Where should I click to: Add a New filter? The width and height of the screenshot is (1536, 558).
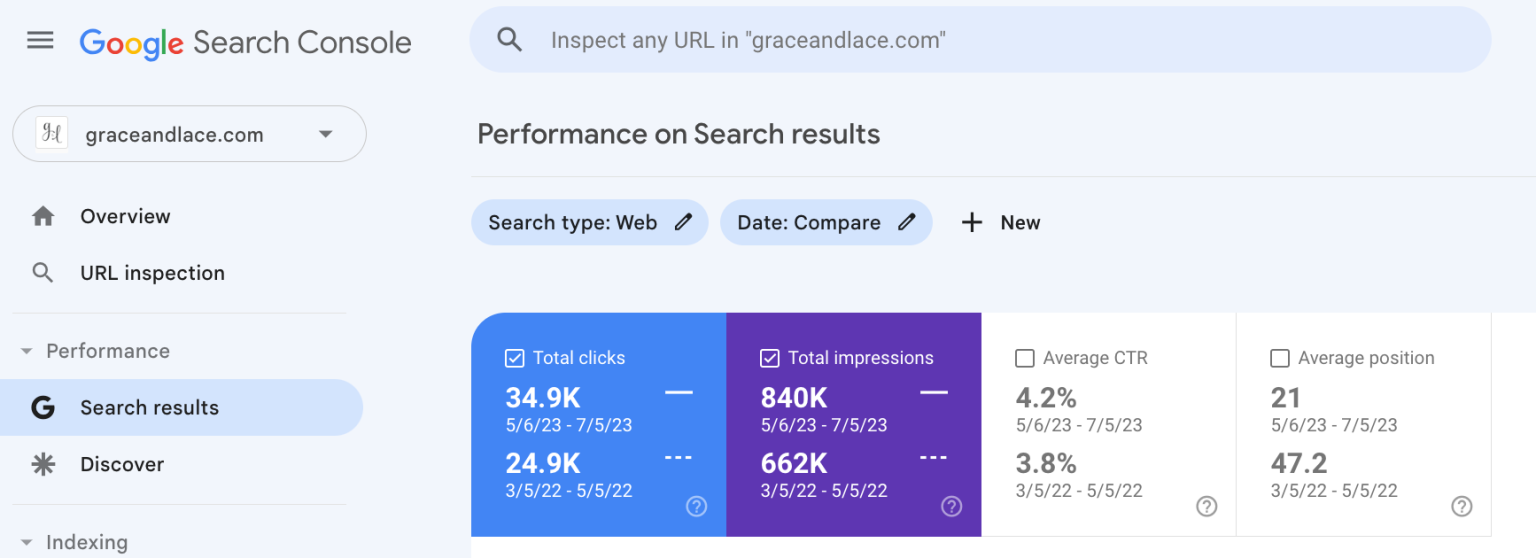click(1001, 222)
